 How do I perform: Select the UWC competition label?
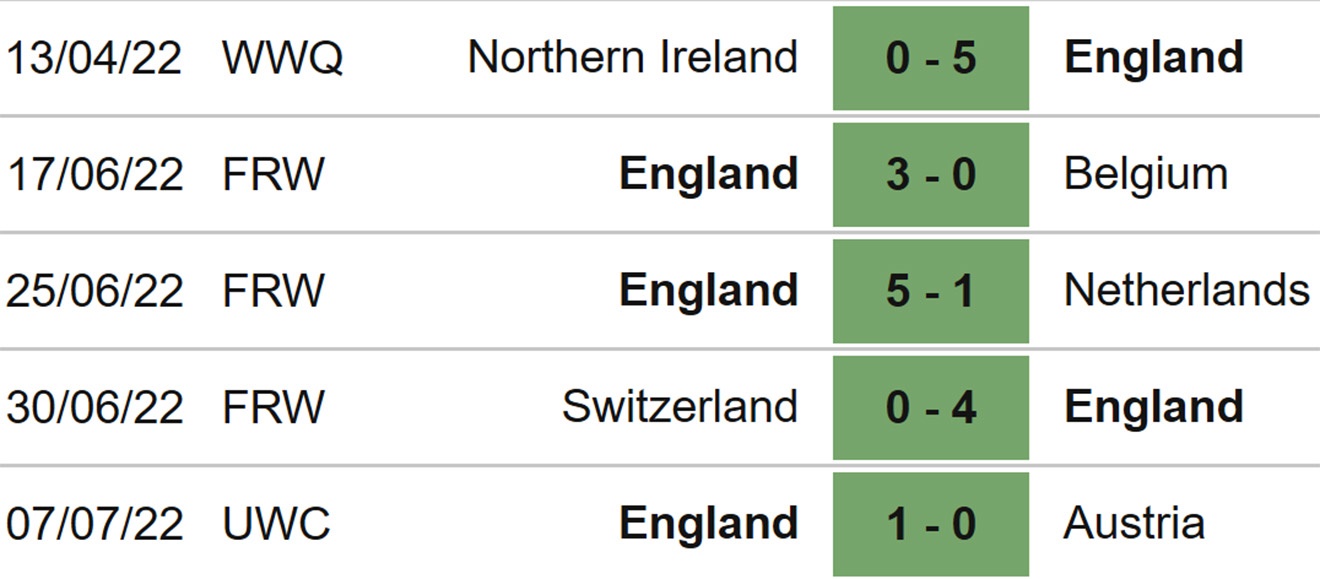coord(276,524)
